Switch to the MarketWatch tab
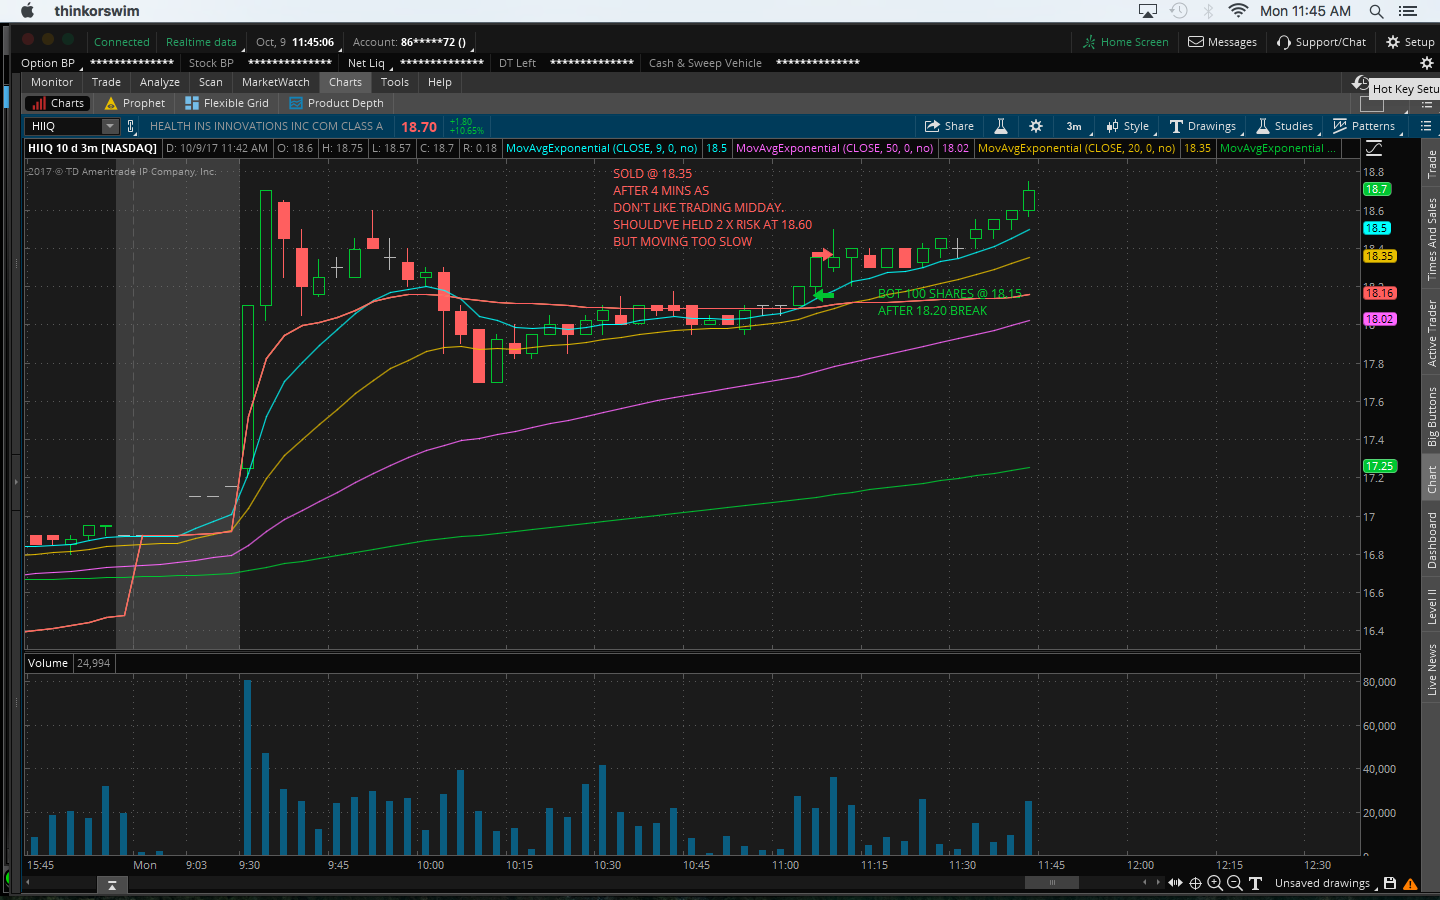 pyautogui.click(x=276, y=82)
